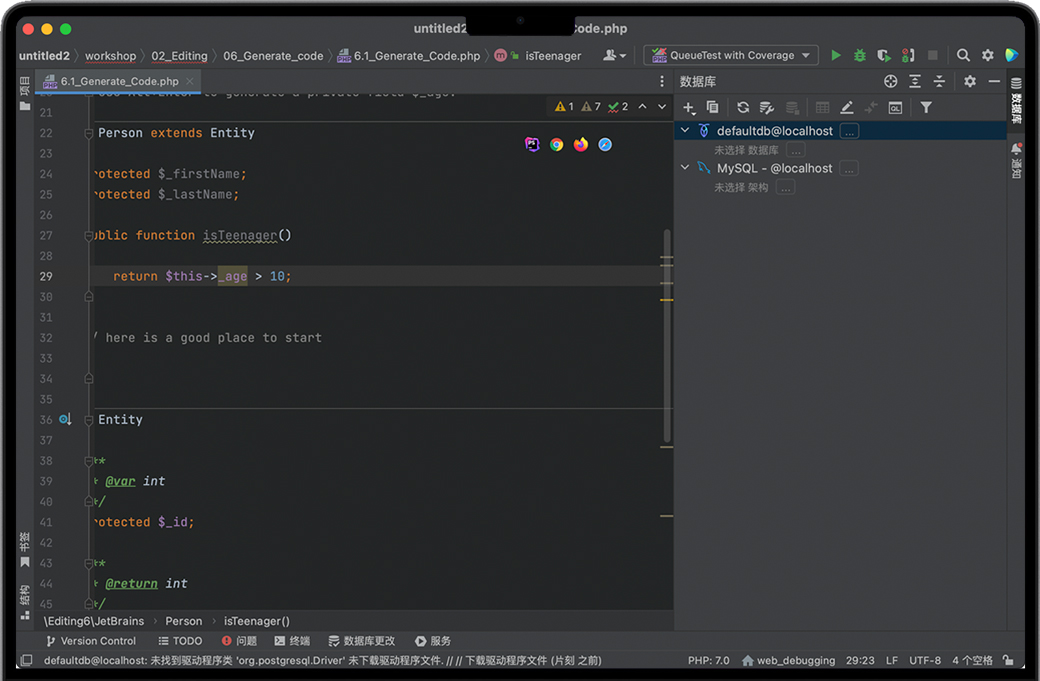
Task: Open database panel settings gear
Action: point(969,82)
